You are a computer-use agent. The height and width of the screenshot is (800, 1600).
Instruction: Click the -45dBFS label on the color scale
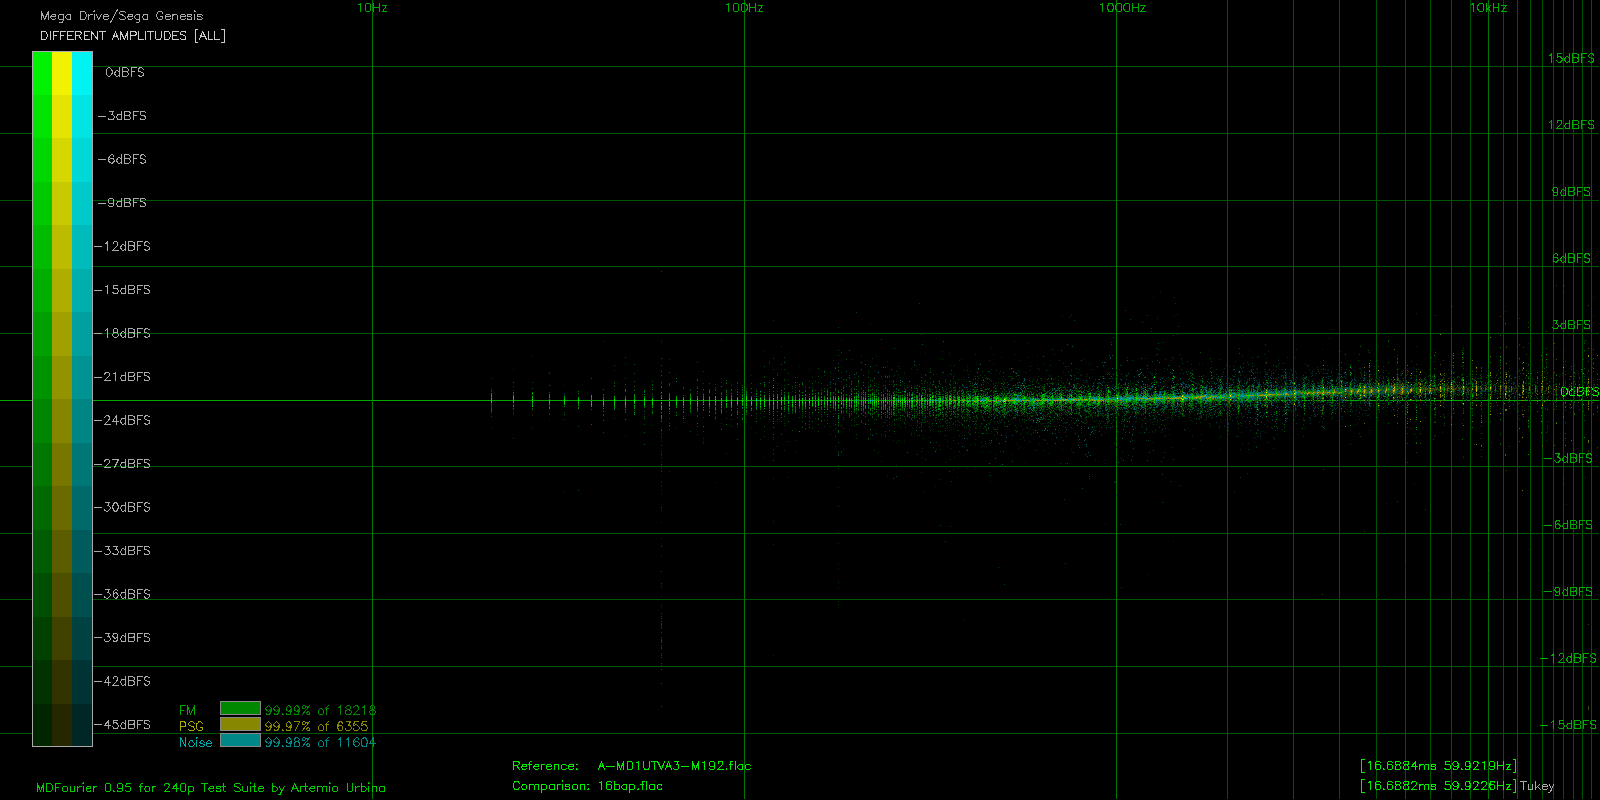[126, 725]
